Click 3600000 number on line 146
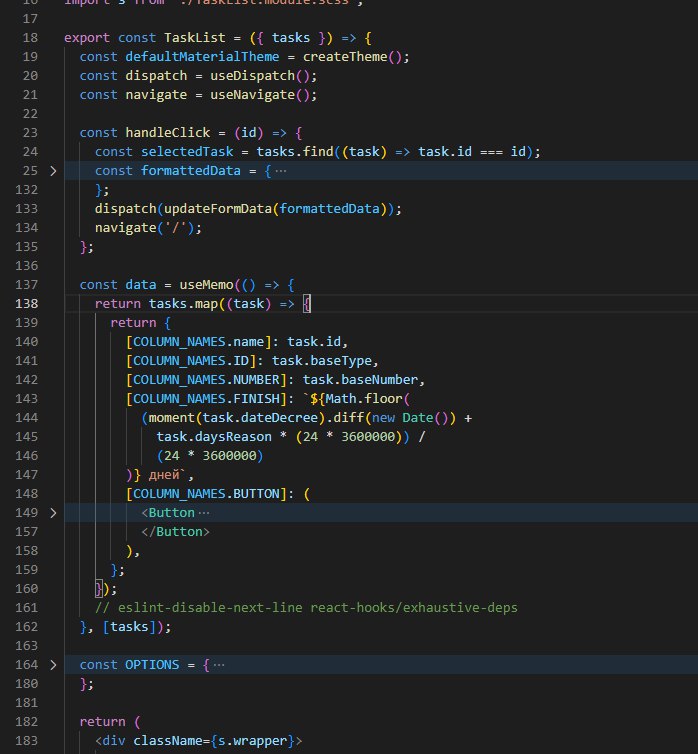The height and width of the screenshot is (754, 698). coord(229,456)
